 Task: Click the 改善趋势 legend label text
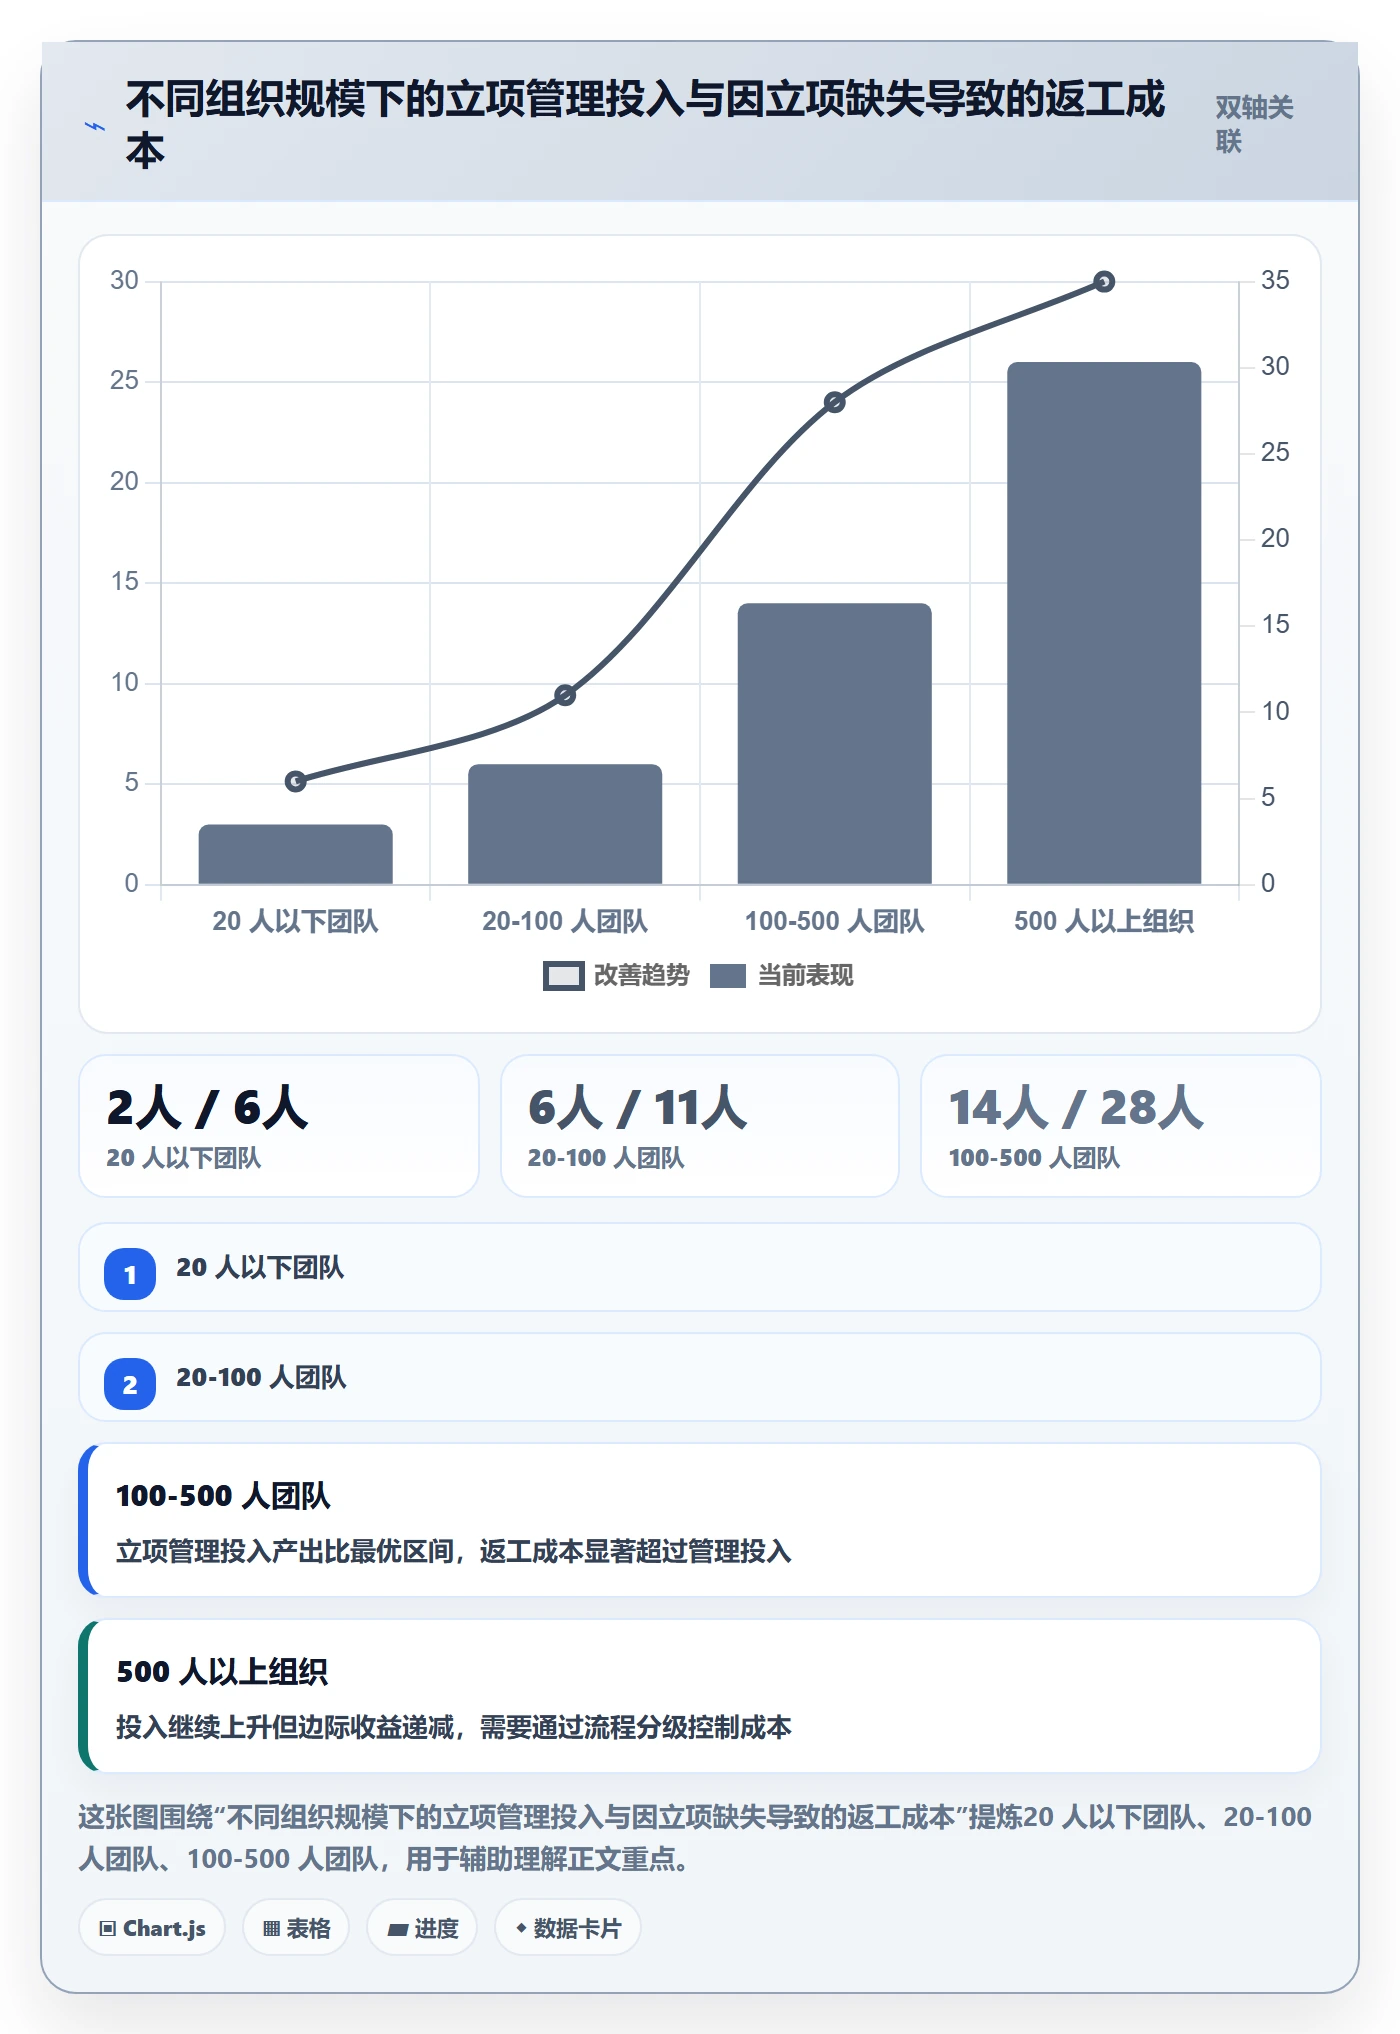coord(642,976)
